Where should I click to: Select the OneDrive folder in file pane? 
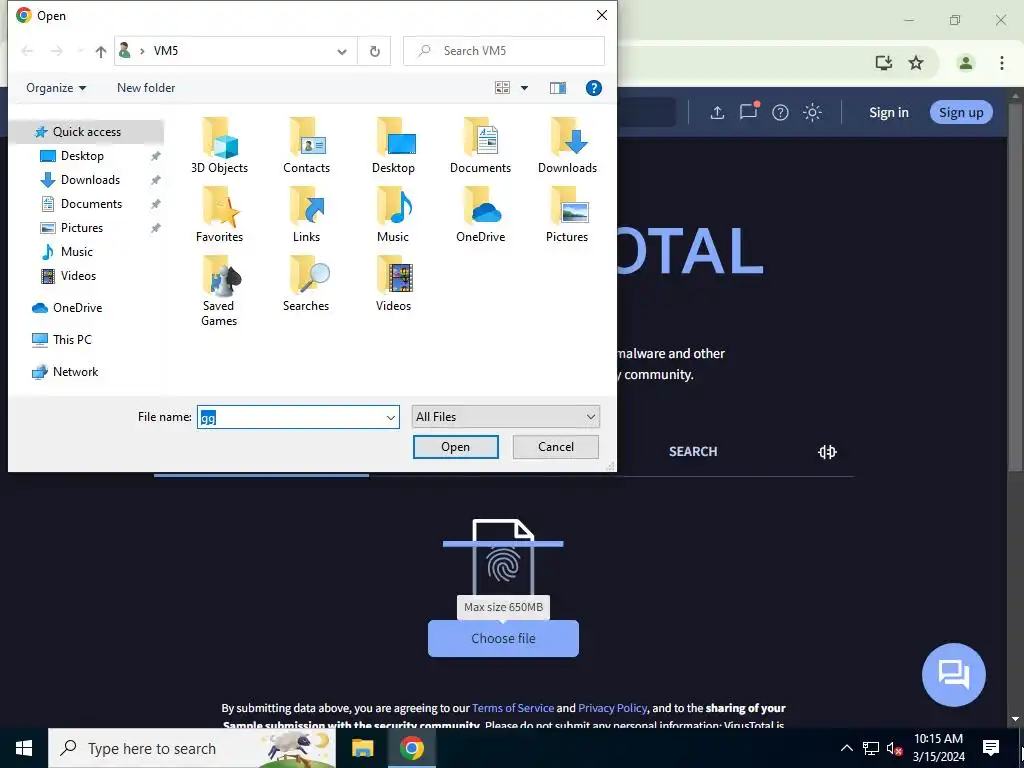[x=480, y=215]
